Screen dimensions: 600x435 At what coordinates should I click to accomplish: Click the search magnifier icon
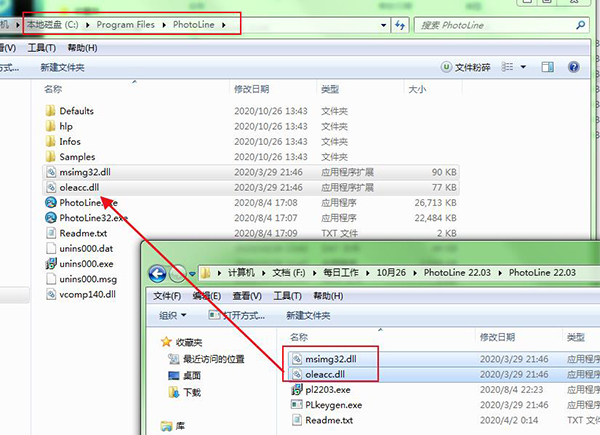(580, 25)
